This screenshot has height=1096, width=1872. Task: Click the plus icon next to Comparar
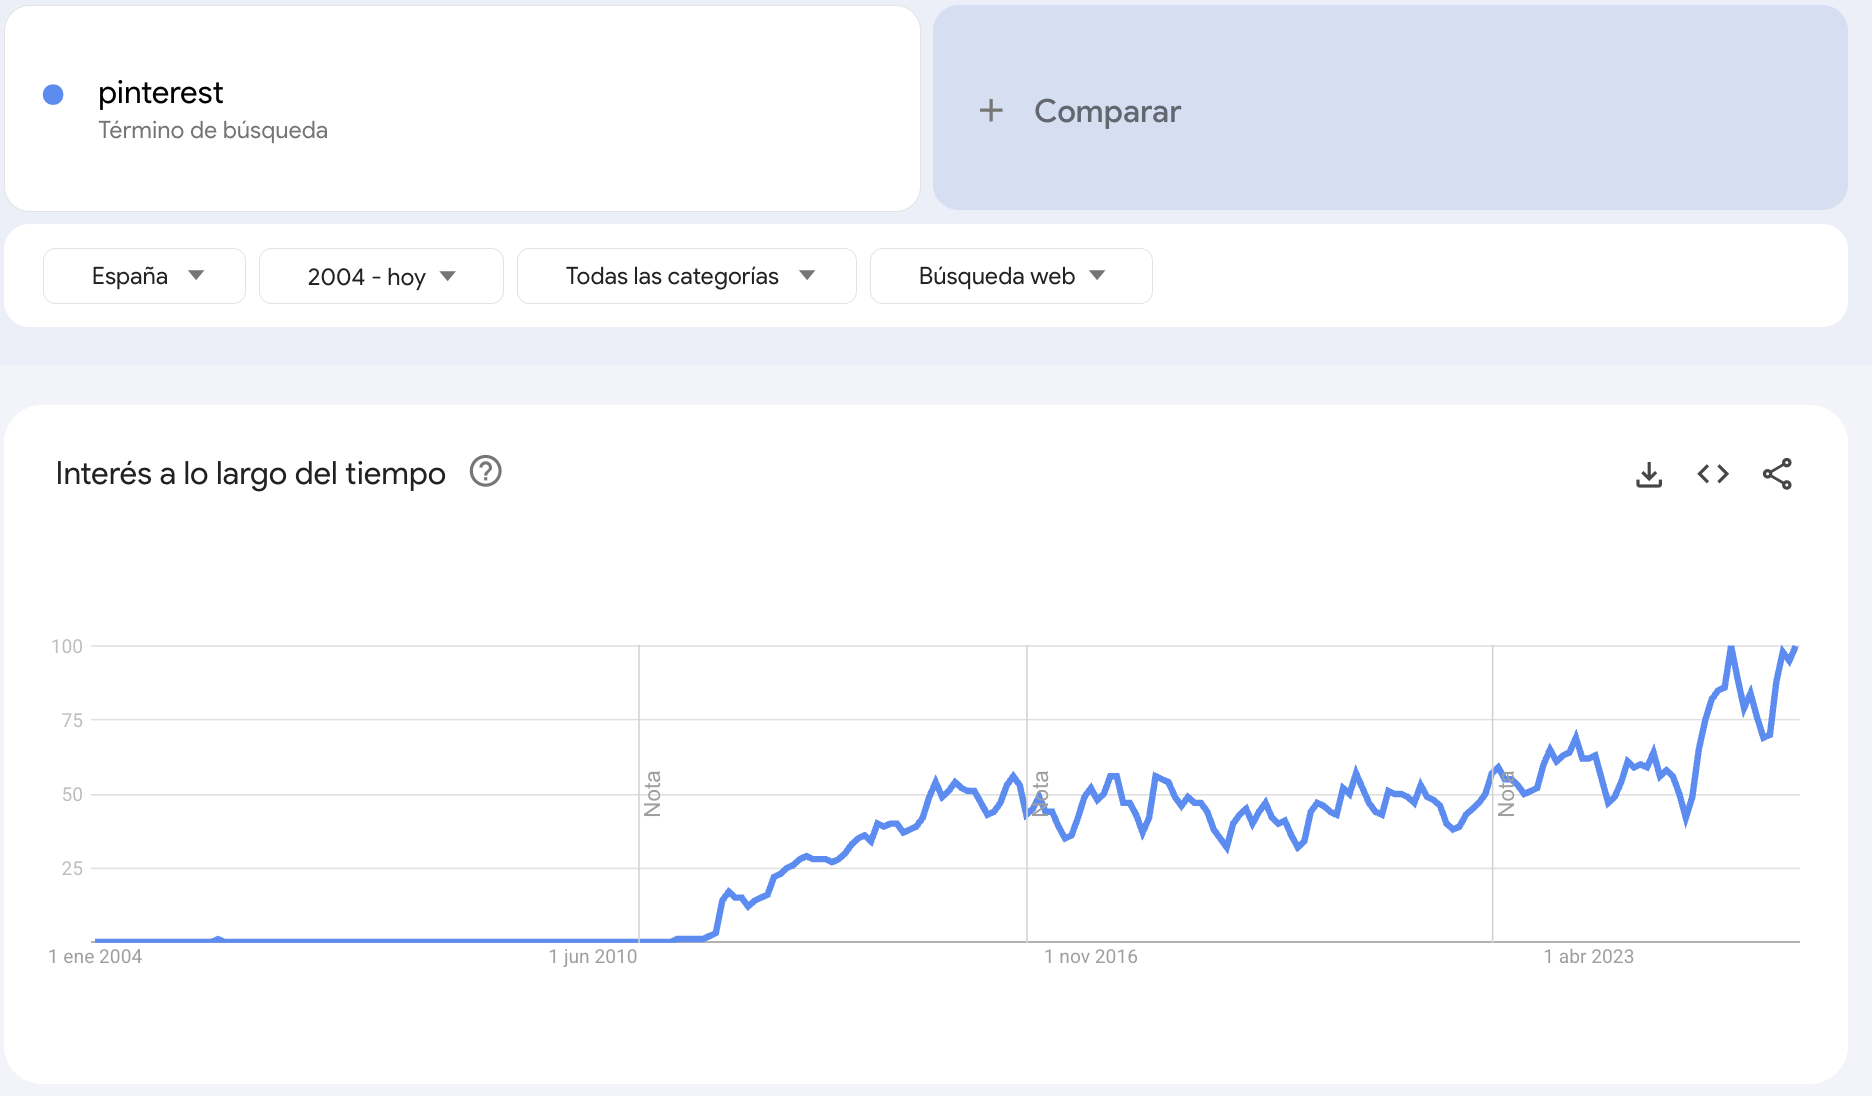point(991,110)
